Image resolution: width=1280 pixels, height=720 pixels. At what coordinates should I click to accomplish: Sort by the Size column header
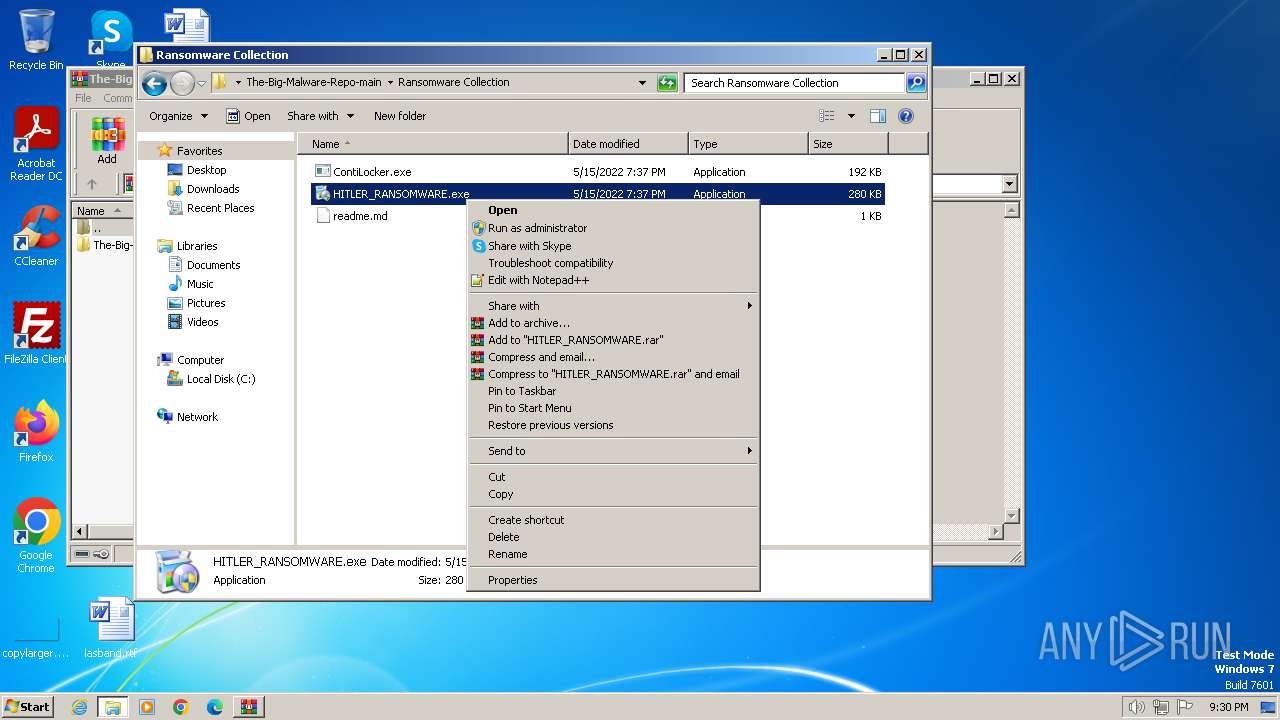coord(848,144)
